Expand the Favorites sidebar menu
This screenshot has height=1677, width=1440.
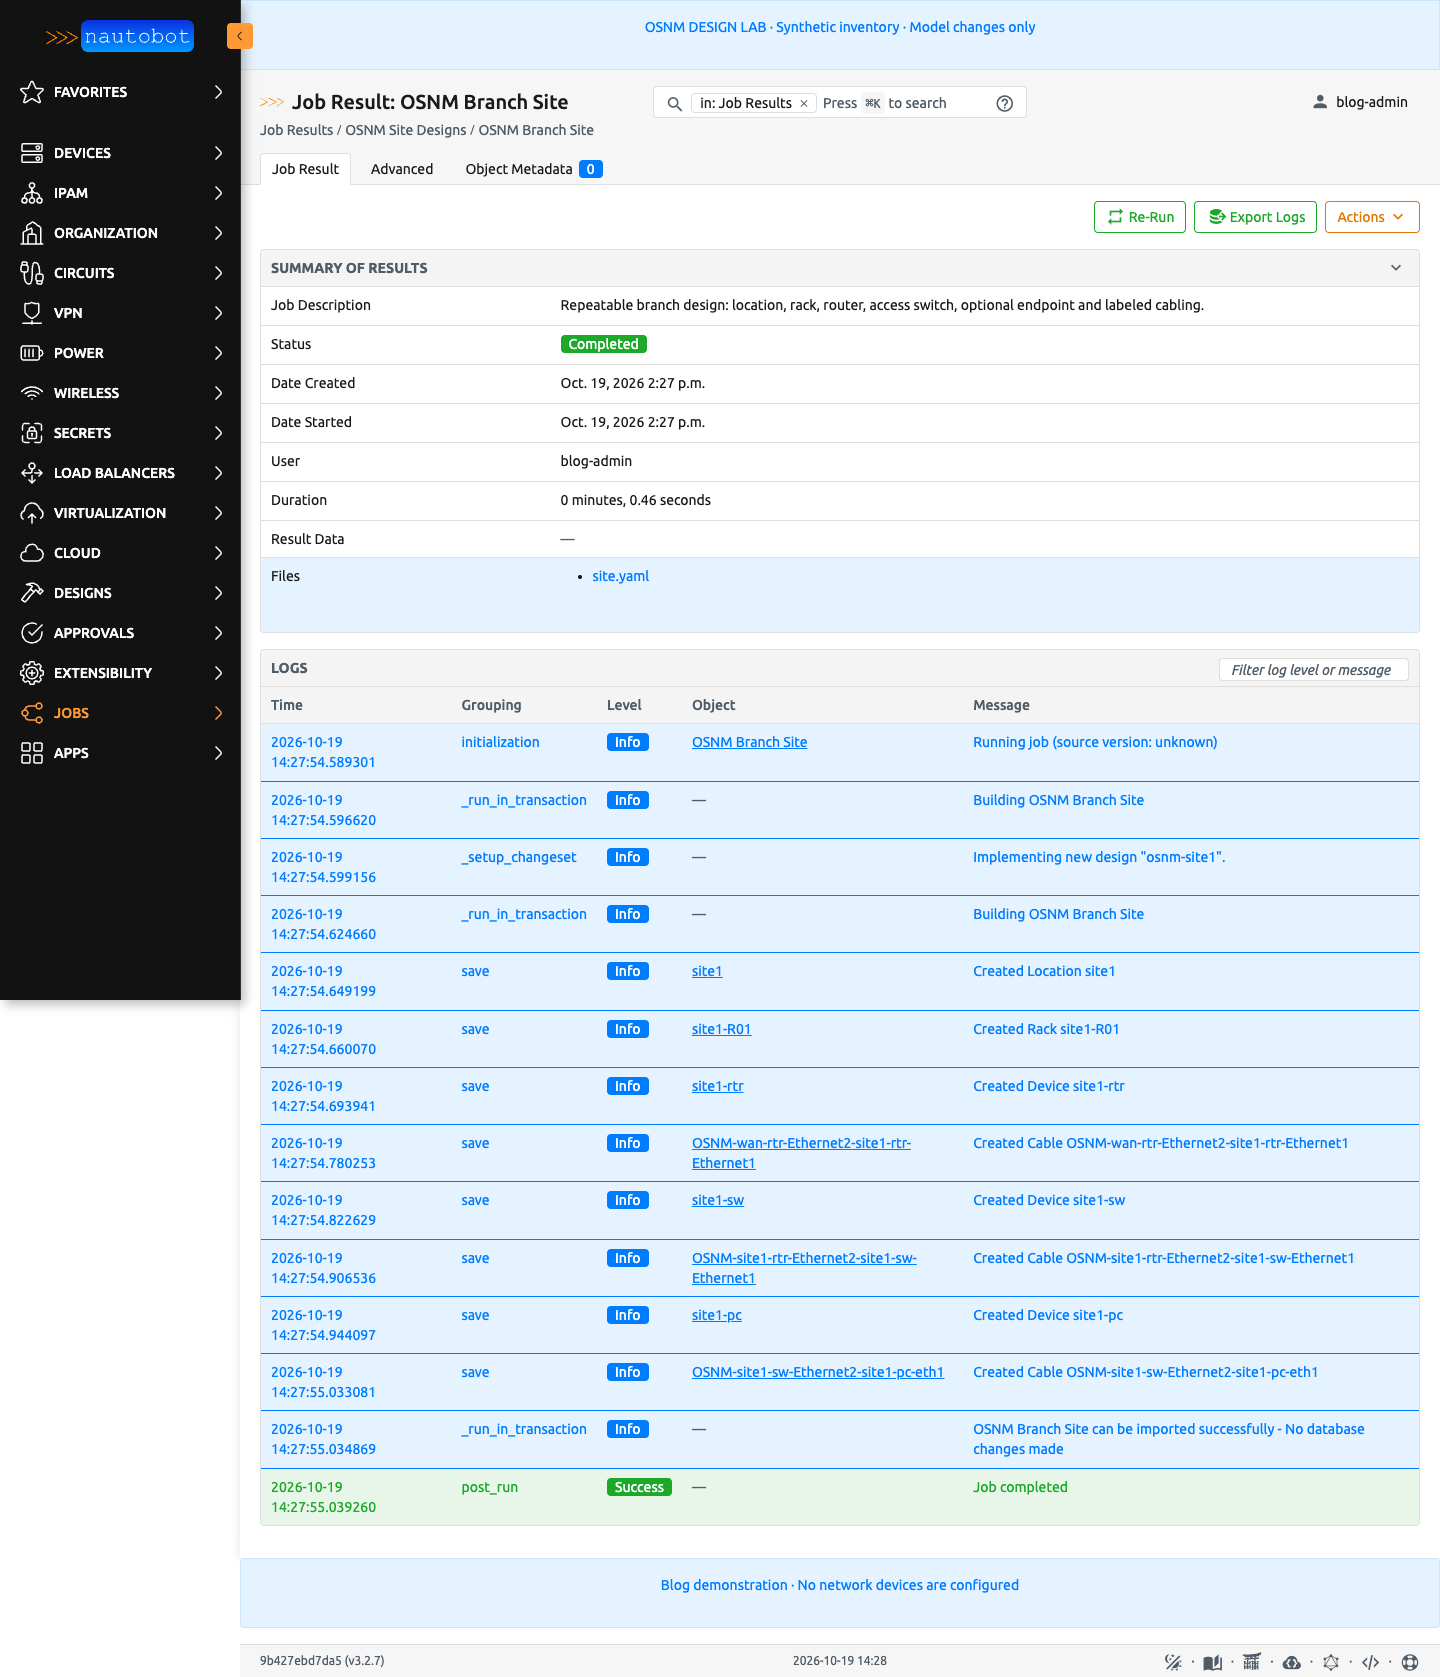click(x=120, y=92)
